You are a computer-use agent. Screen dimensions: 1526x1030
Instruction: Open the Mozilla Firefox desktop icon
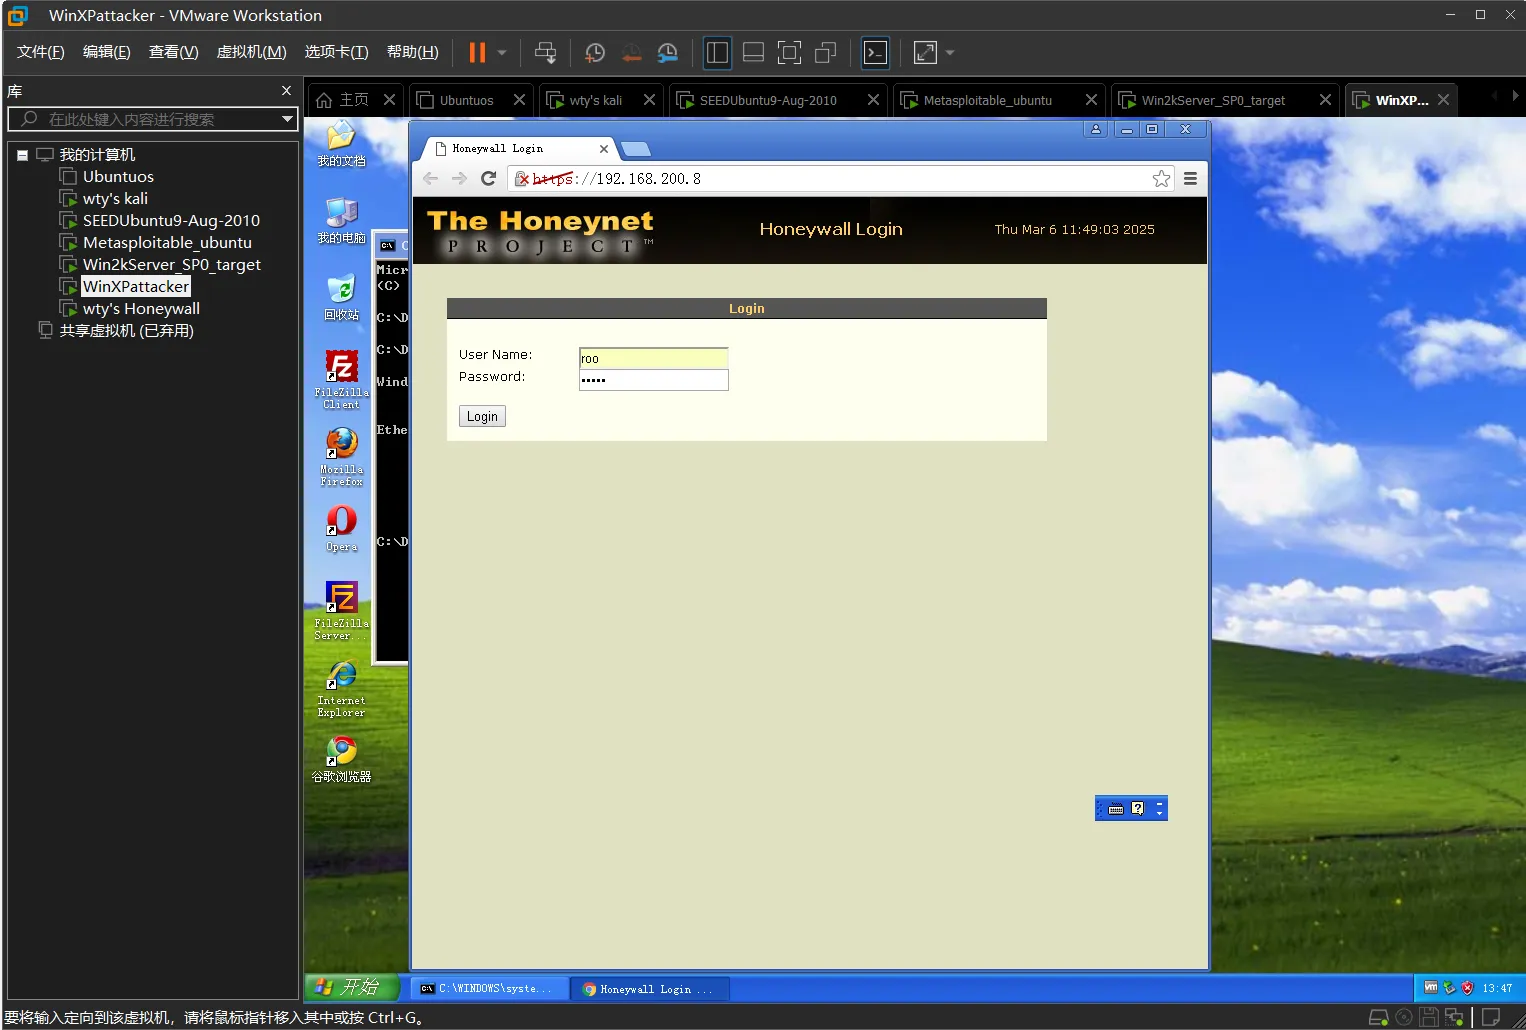(x=341, y=457)
